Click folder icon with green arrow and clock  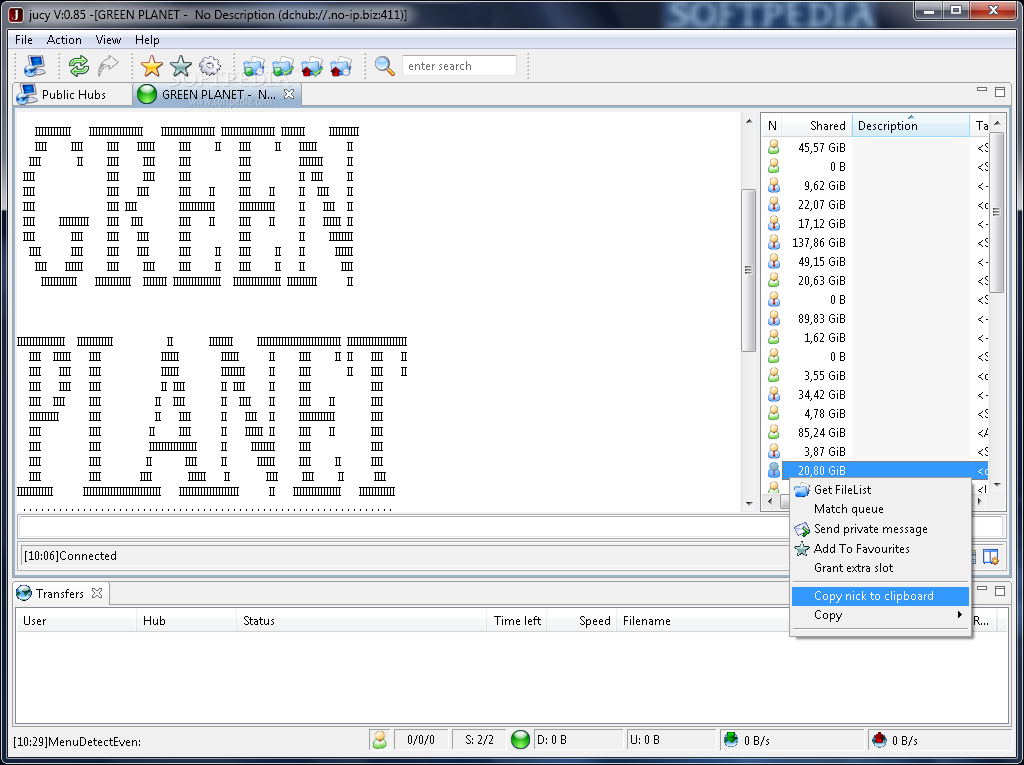(254, 67)
